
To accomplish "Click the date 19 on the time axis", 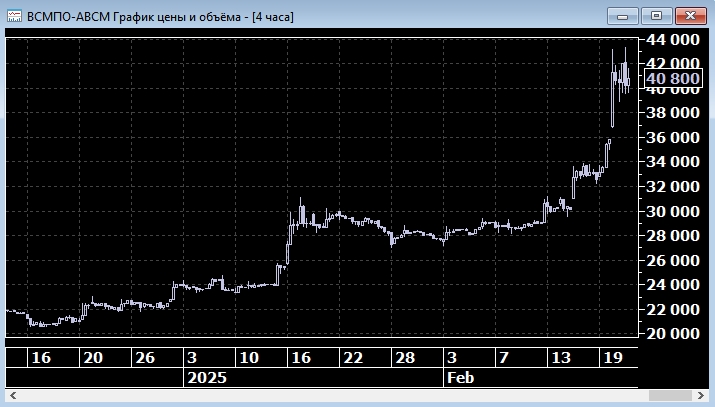I will [x=612, y=358].
